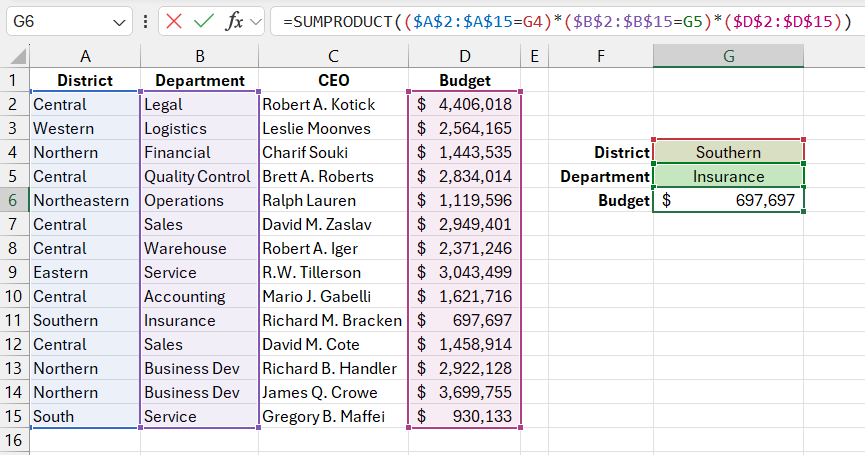Select the Quality Control cell
865x455 pixels.
click(x=200, y=176)
